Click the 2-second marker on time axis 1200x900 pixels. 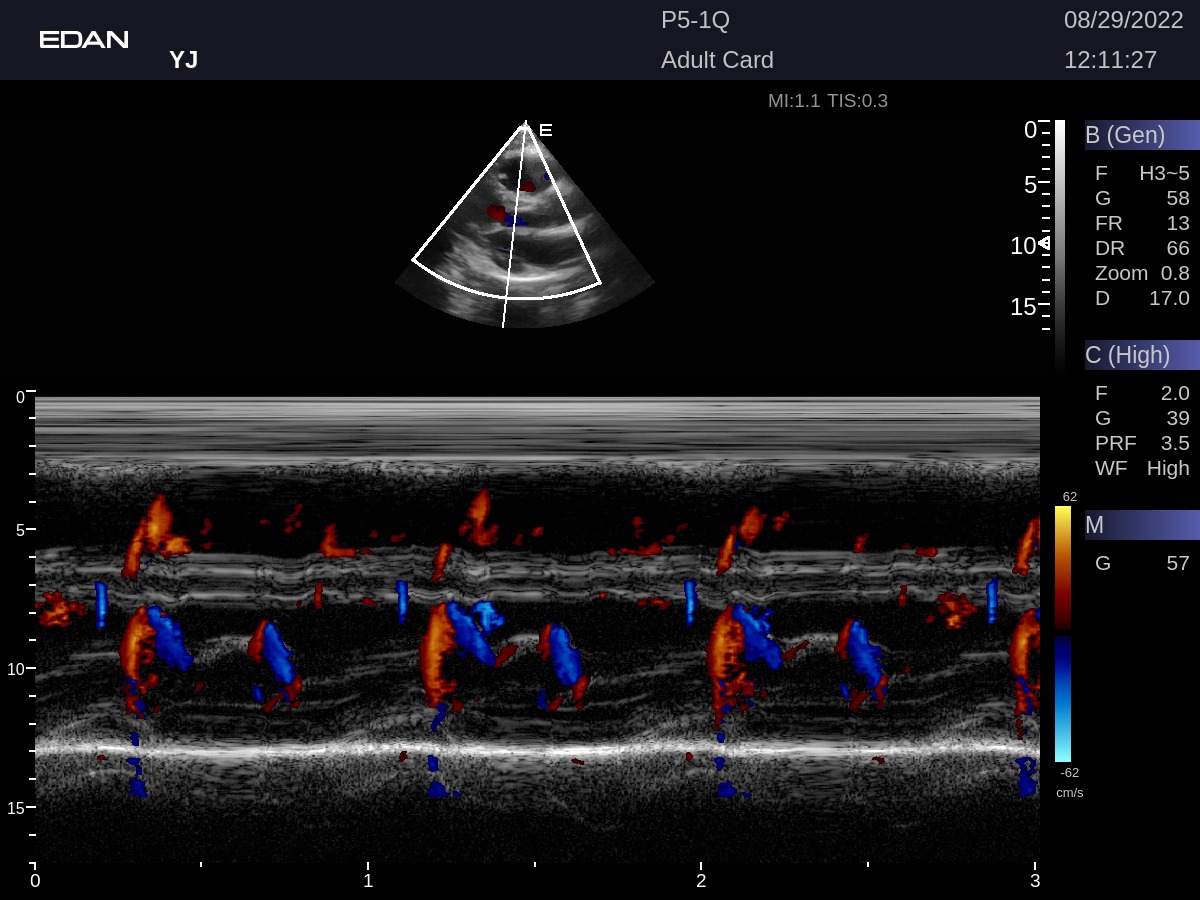701,880
